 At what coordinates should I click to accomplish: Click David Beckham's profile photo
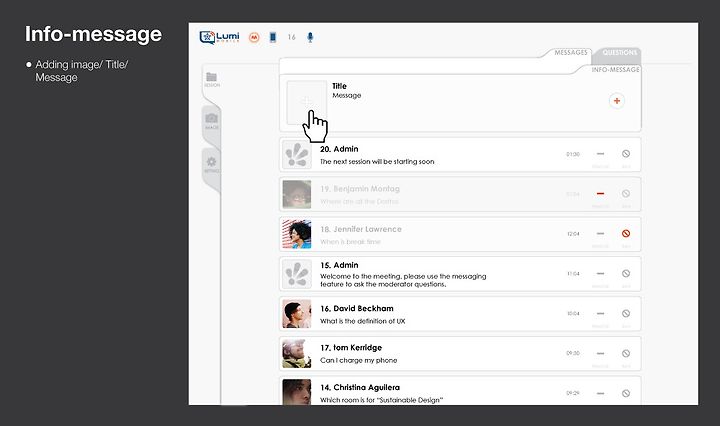click(x=297, y=314)
